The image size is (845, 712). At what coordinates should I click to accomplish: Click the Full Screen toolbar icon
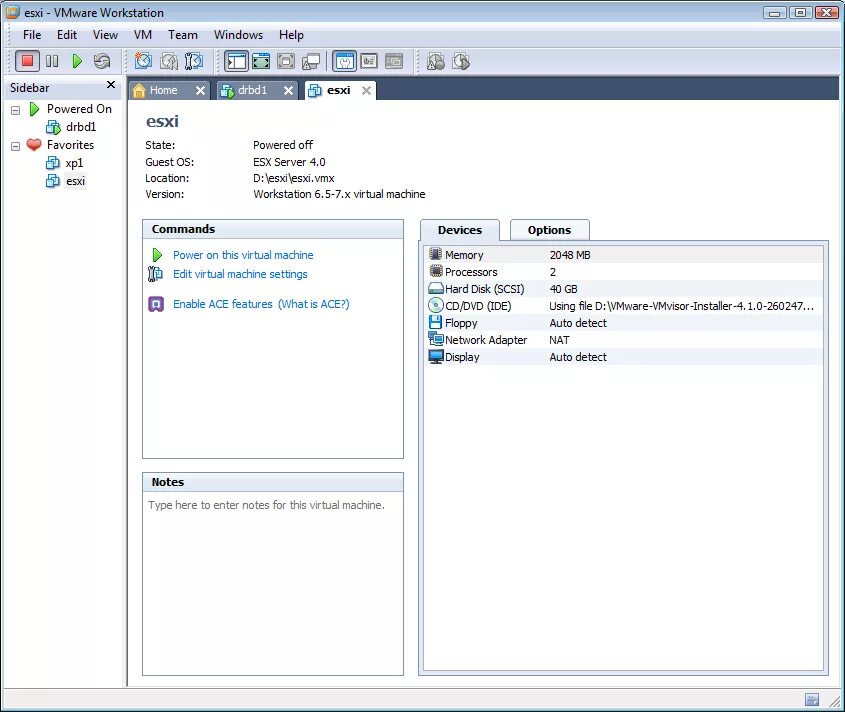(286, 61)
